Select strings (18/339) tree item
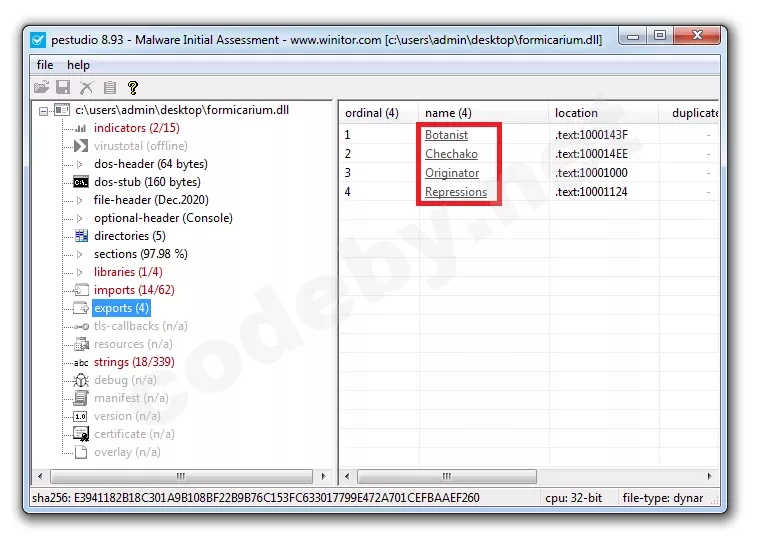Viewport: 767px width, 538px height. pos(134,362)
